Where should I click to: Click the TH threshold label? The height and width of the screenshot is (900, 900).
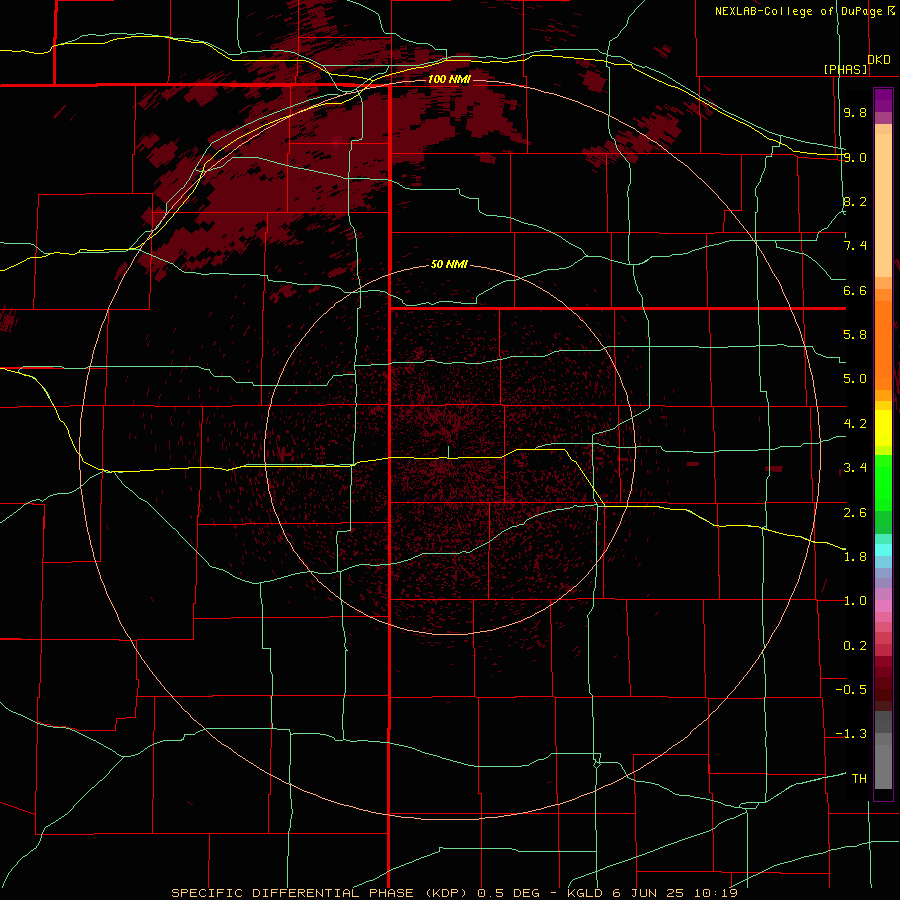pyautogui.click(x=859, y=779)
